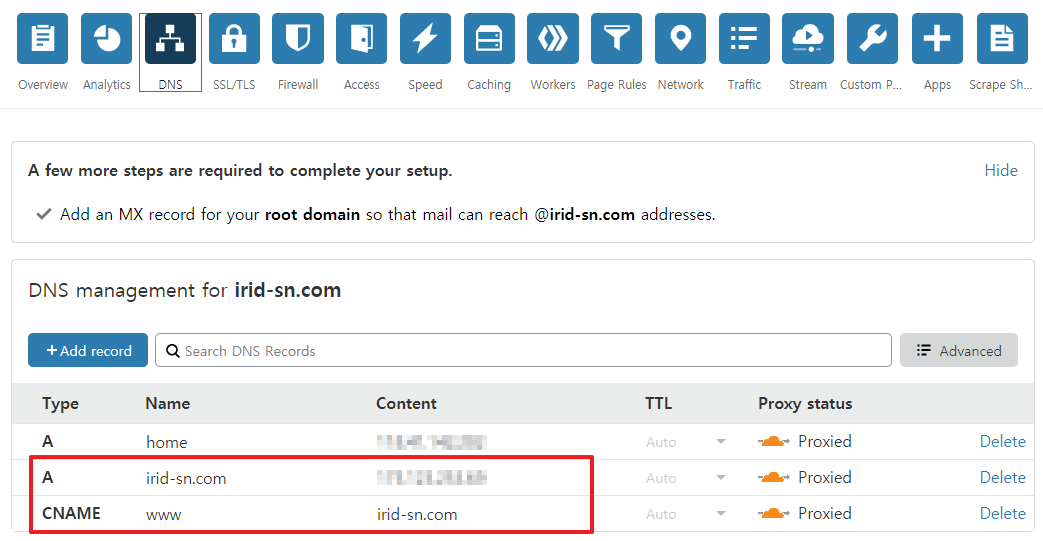Open the Overview section icon
This screenshot has width=1043, height=541.
43,39
